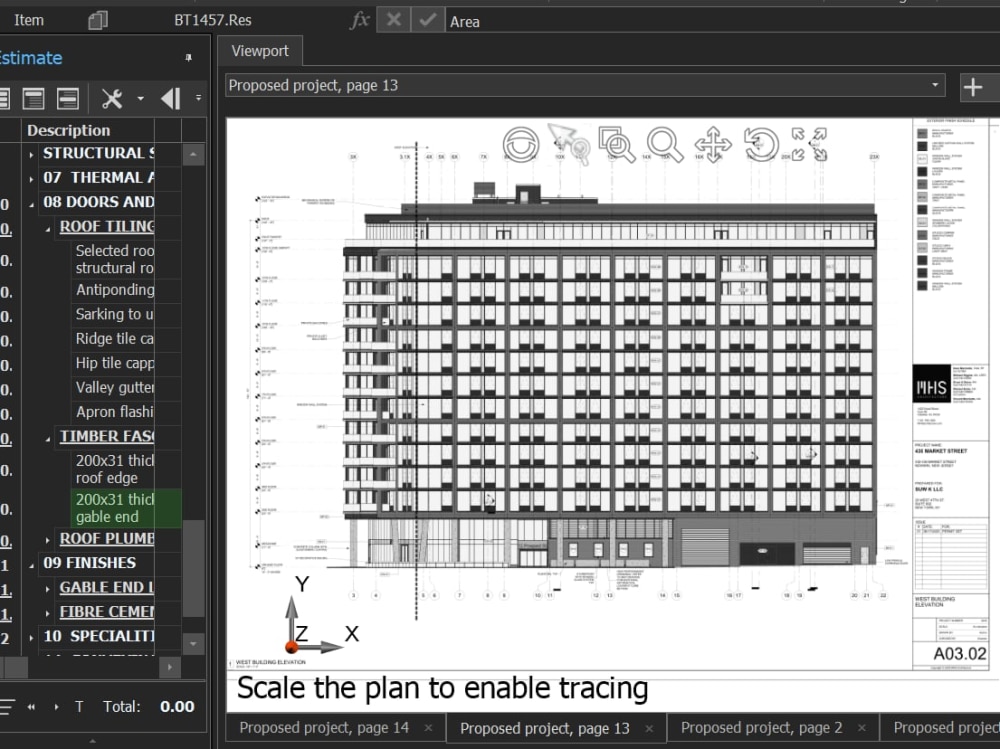Click the partly visible estimate layout icon
1000x749 pixels.
click(x=4, y=98)
